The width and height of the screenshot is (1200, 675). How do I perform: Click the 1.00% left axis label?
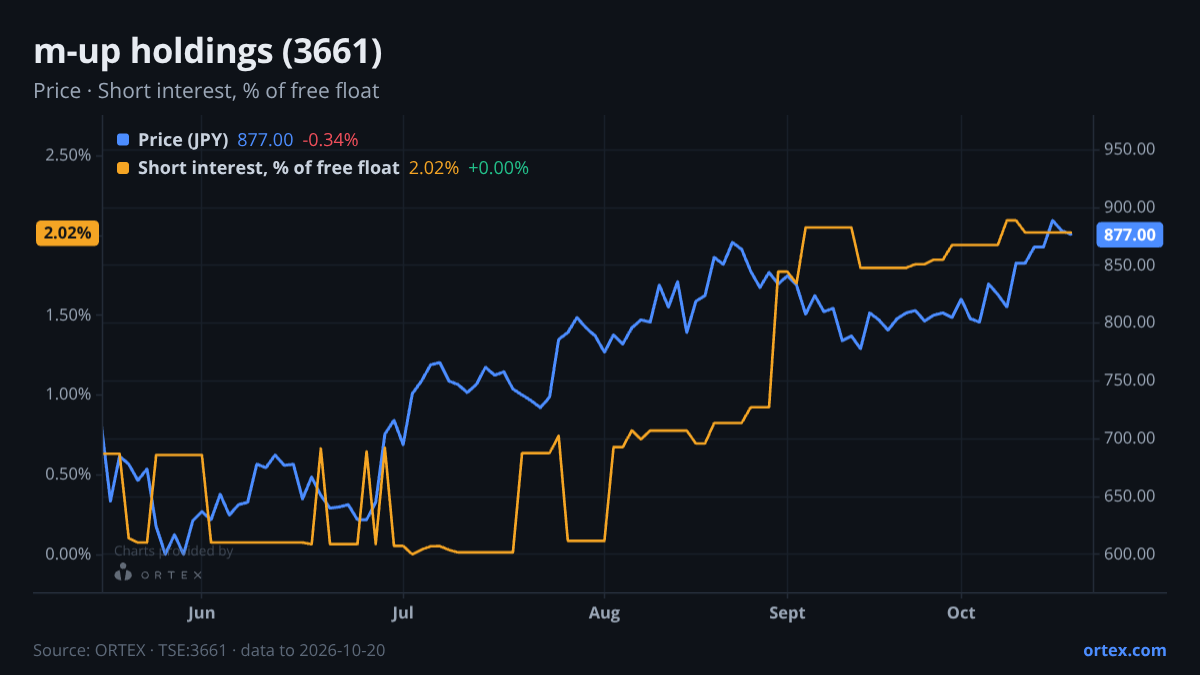(x=68, y=394)
